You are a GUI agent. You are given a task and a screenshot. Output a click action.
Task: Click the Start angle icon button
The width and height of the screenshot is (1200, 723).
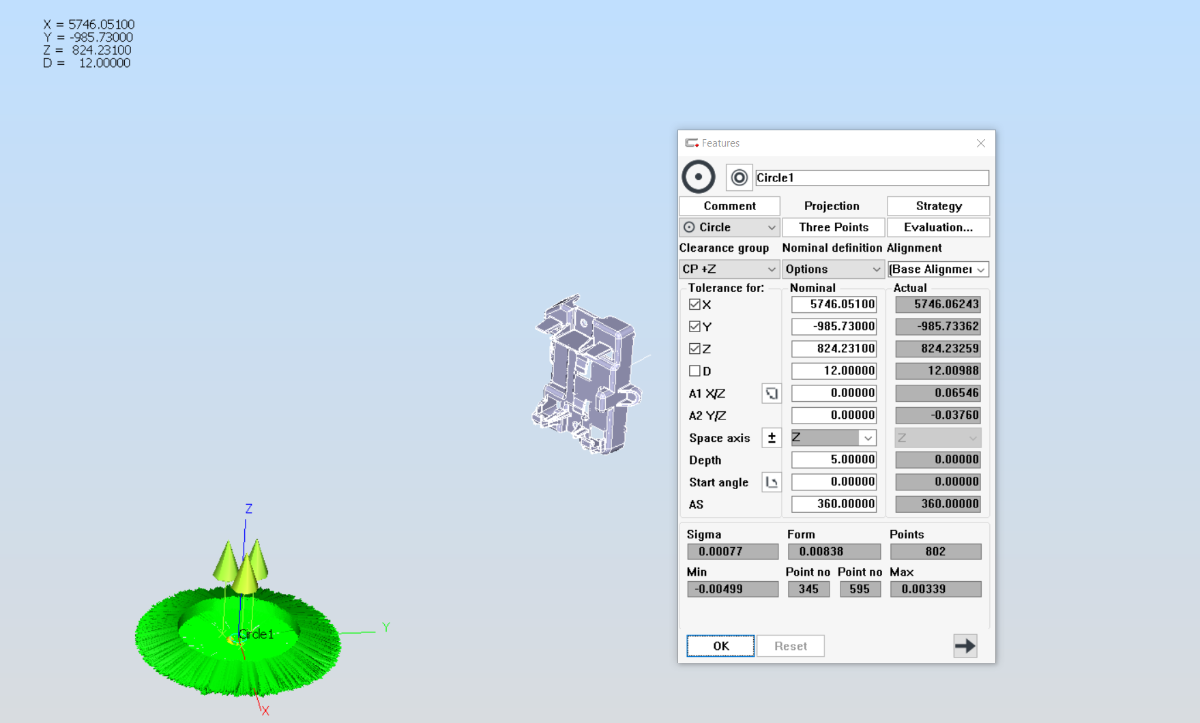771,482
